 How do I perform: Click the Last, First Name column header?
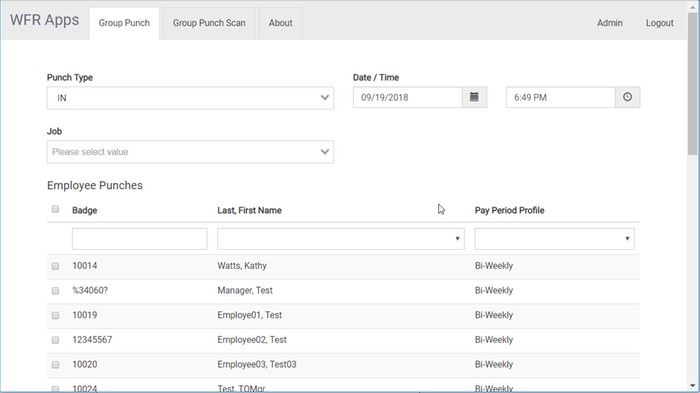pyautogui.click(x=250, y=210)
